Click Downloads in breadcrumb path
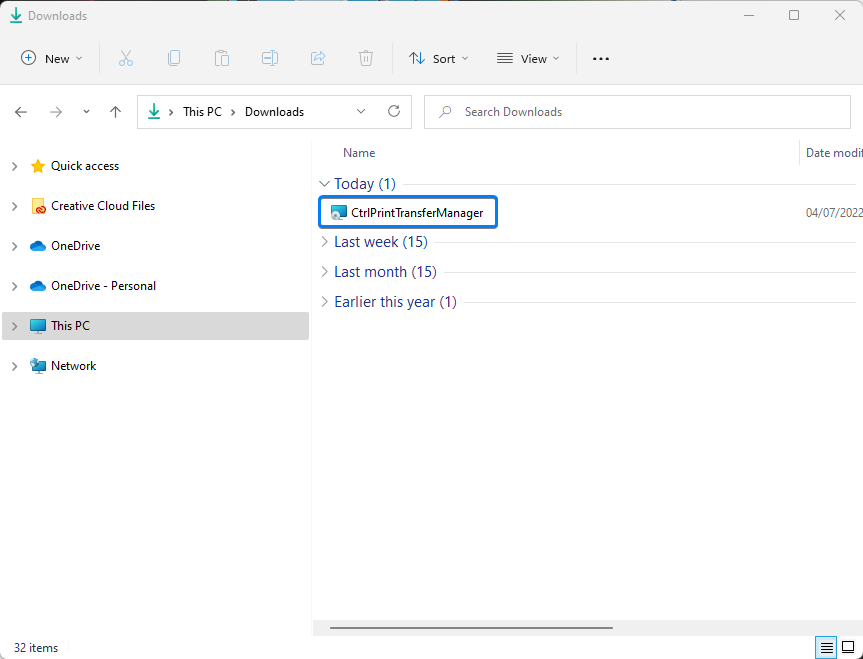 click(x=274, y=112)
